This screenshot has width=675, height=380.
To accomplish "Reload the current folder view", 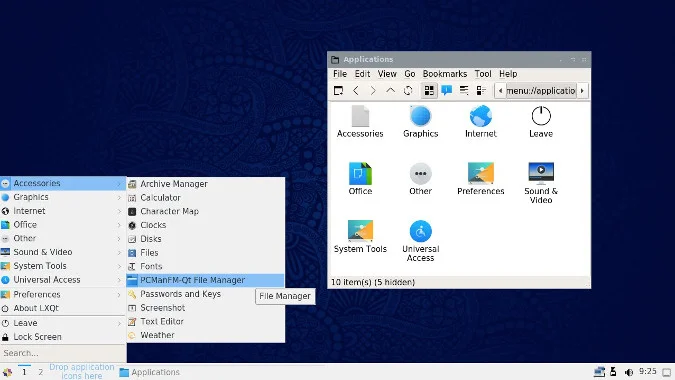I will click(408, 90).
